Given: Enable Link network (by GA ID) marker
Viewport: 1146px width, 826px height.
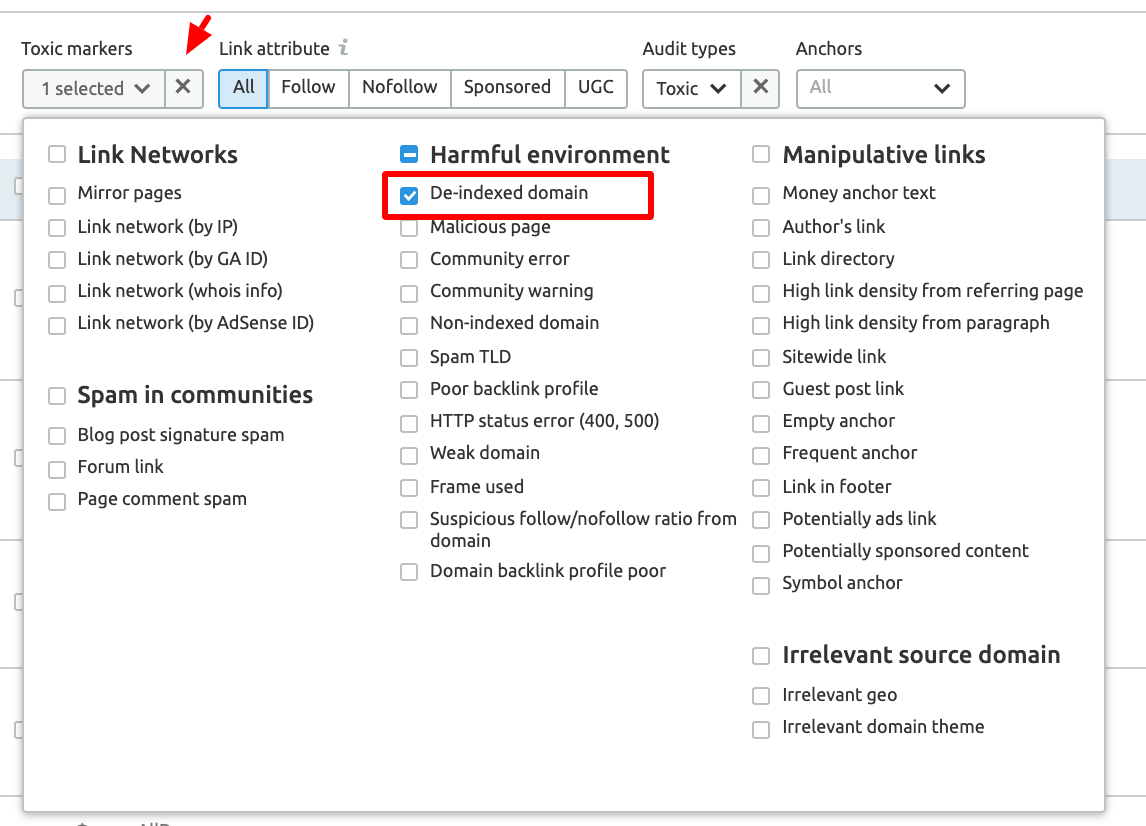Looking at the screenshot, I should 57,259.
